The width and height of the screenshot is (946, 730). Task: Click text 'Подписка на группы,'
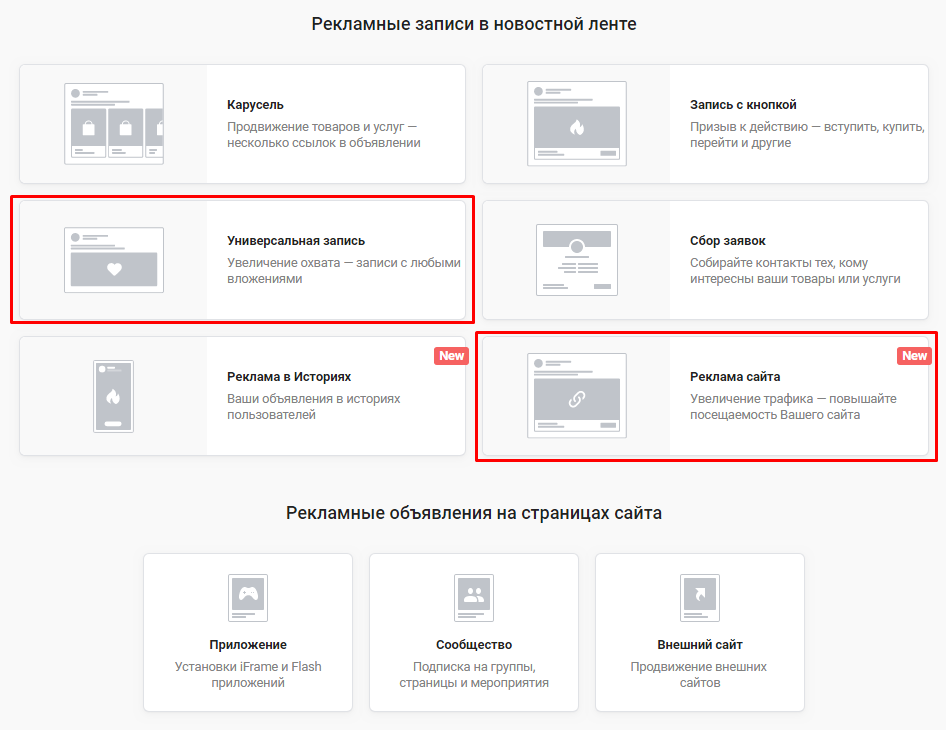474,667
